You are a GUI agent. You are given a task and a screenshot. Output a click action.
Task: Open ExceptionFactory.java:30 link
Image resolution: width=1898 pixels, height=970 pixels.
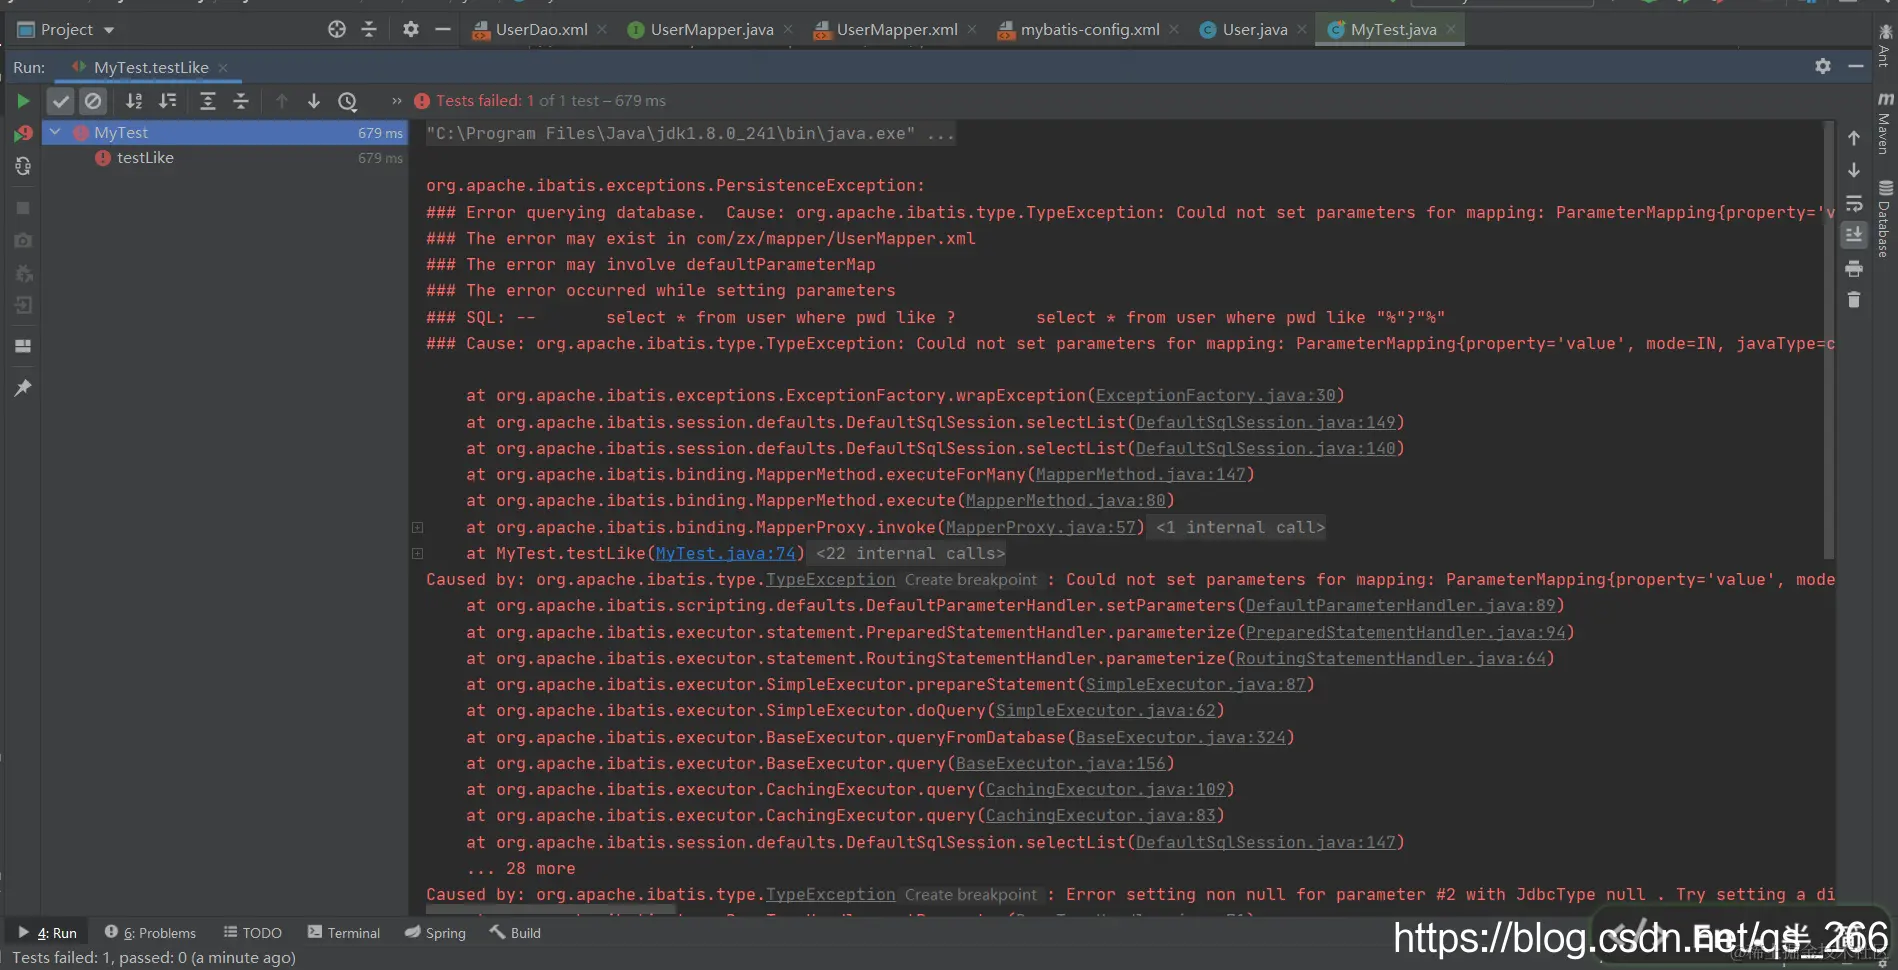pyautogui.click(x=1215, y=395)
